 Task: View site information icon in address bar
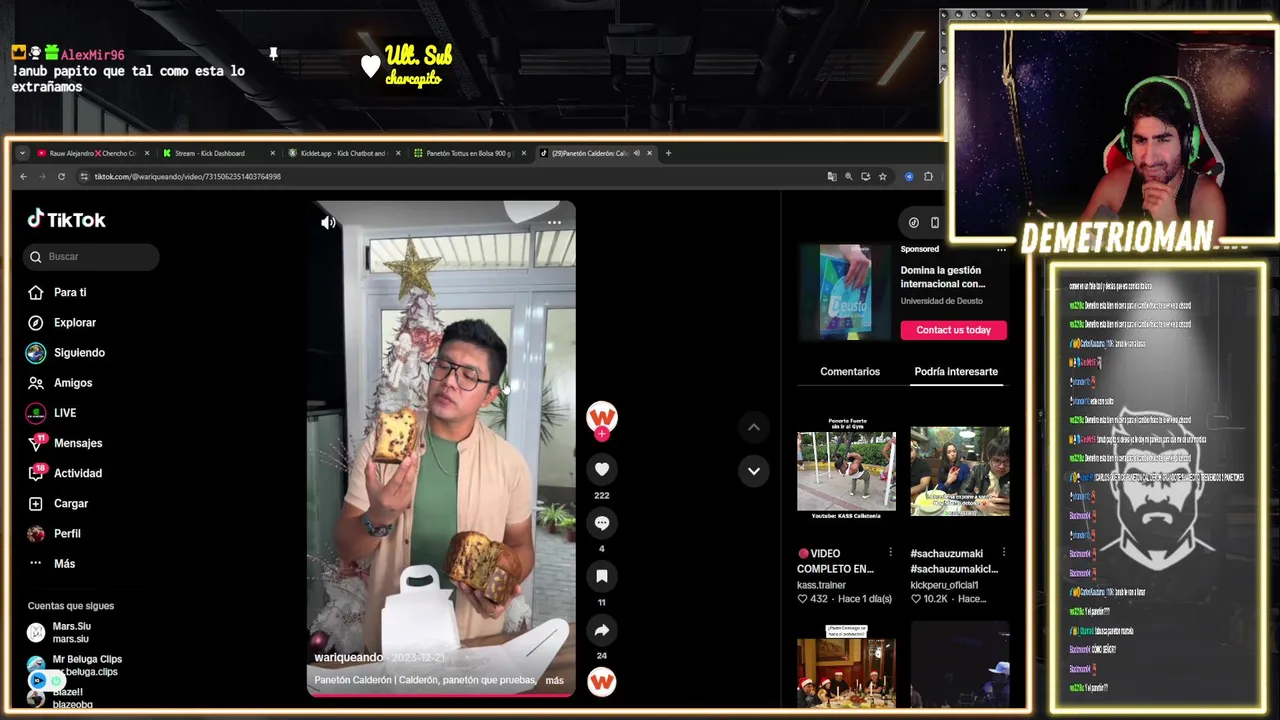[x=82, y=176]
